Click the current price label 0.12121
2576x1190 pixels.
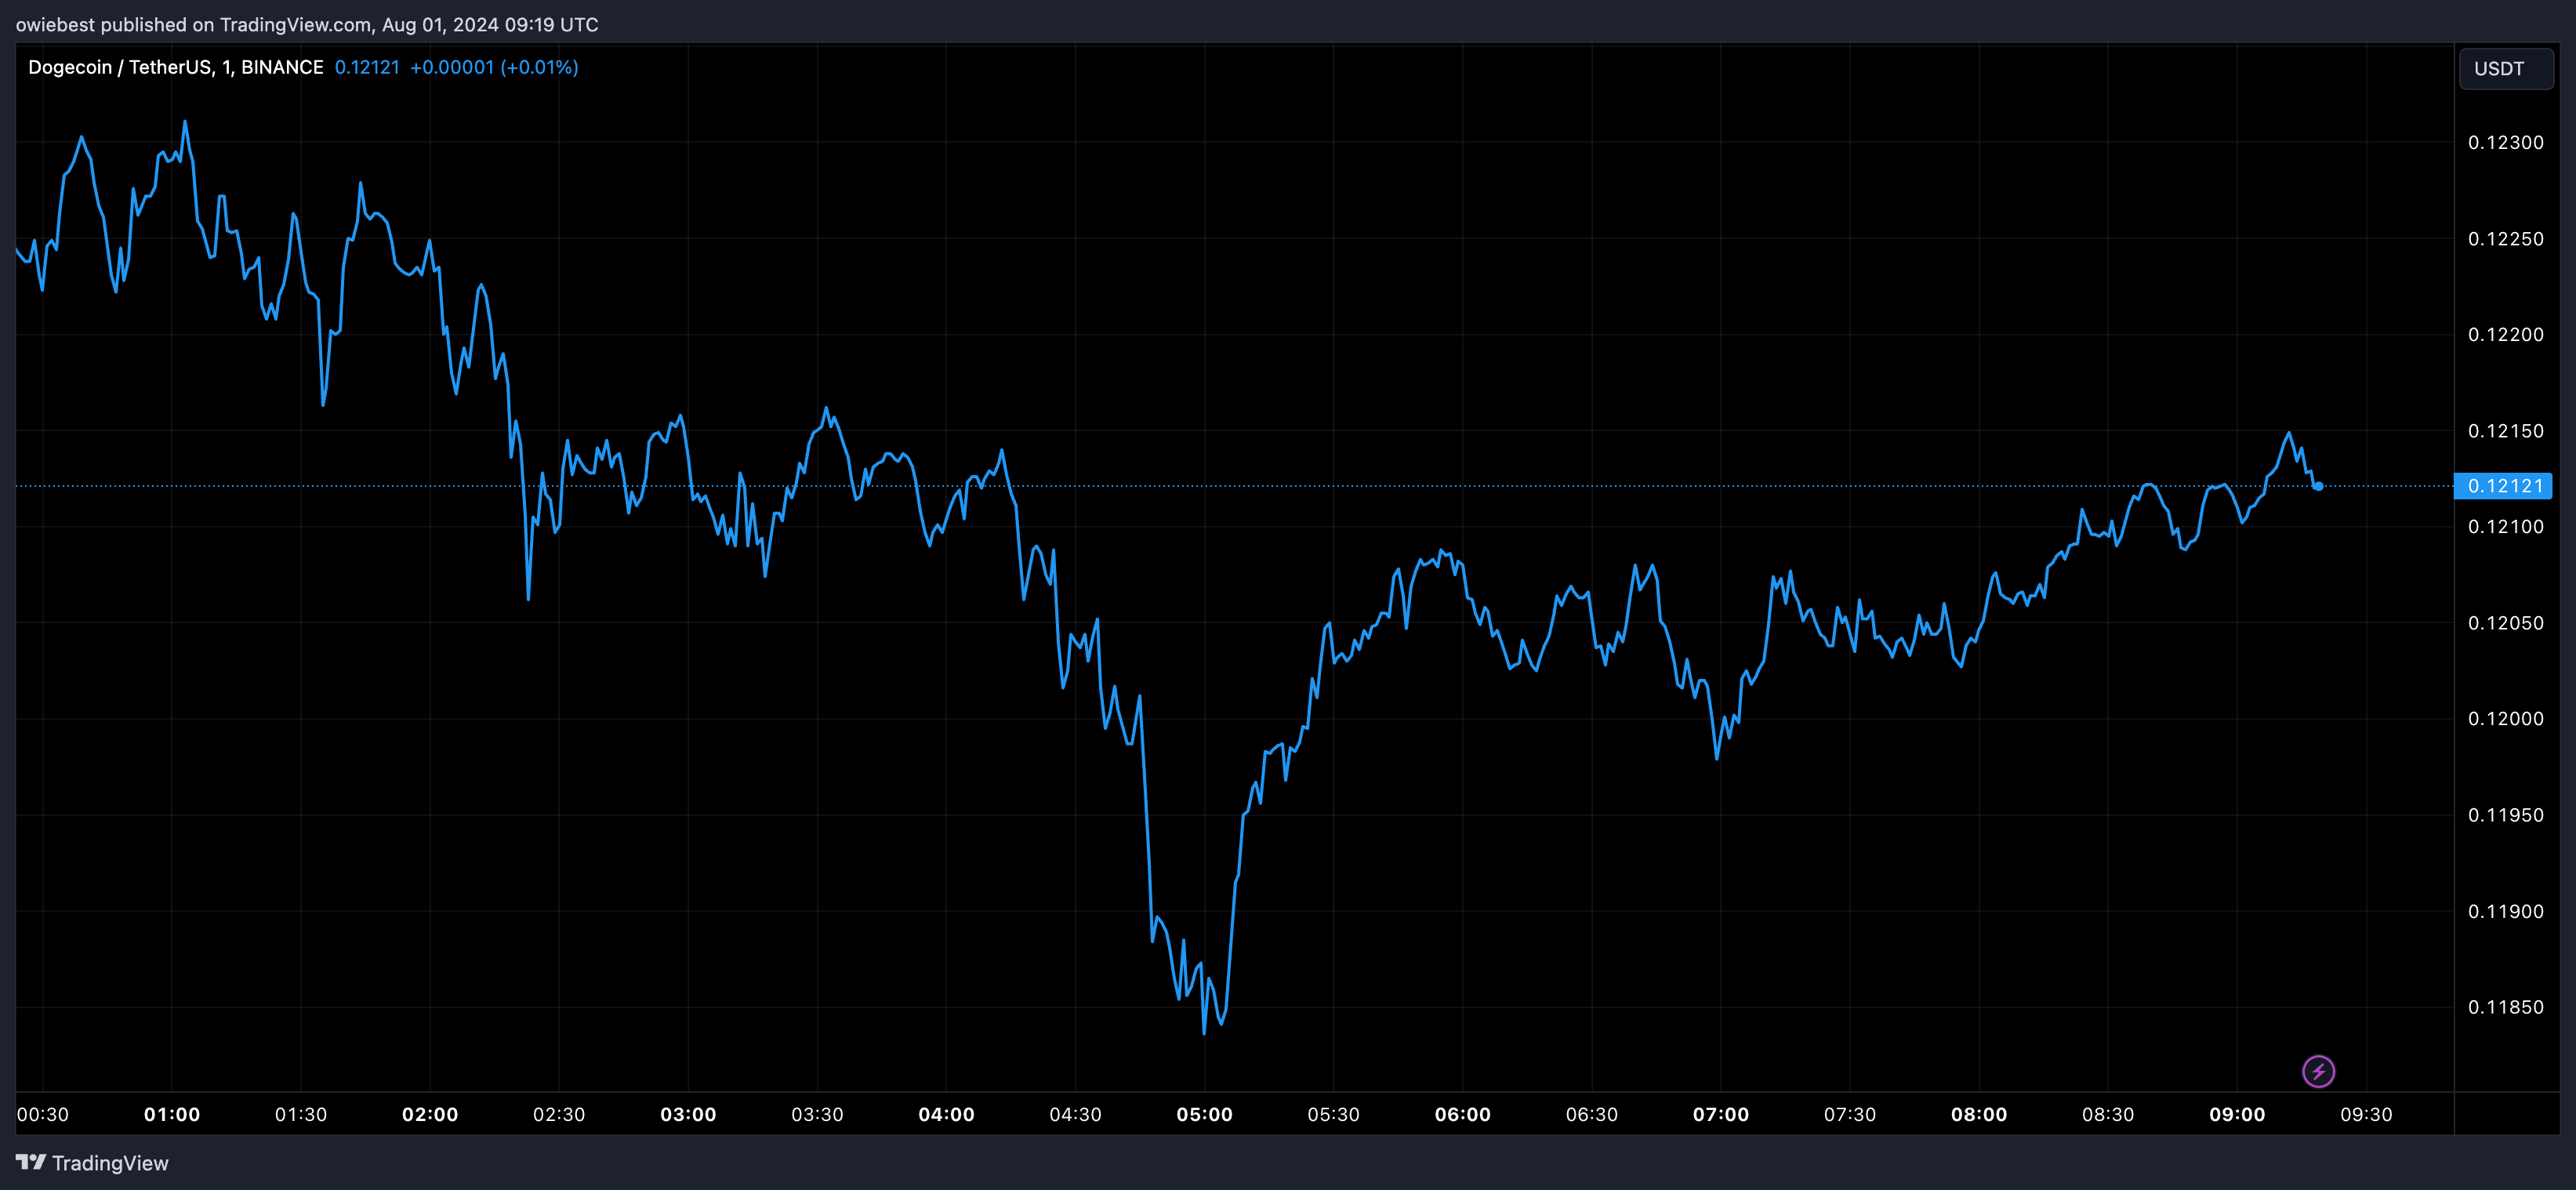[x=2504, y=486]
